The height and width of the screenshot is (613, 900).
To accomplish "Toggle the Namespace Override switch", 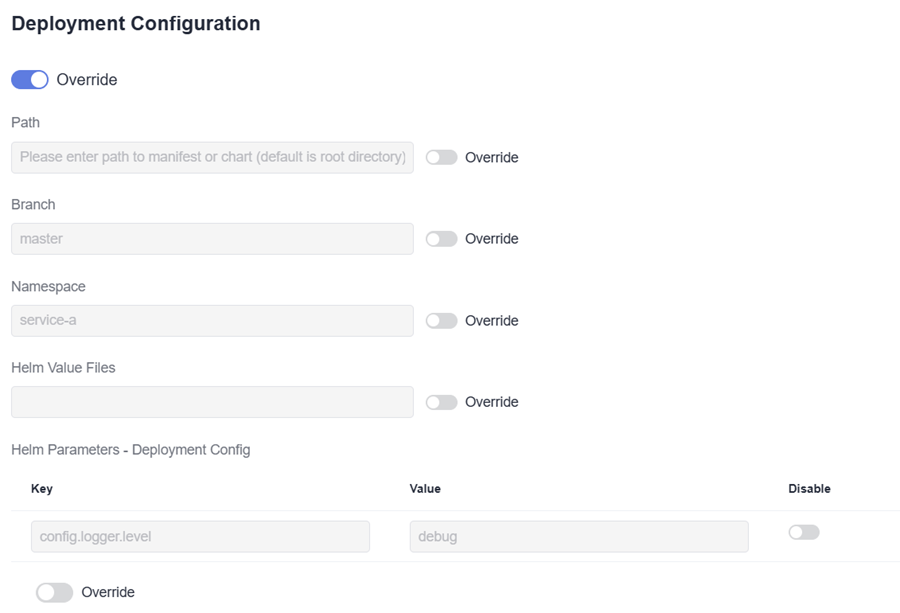I will coord(441,321).
